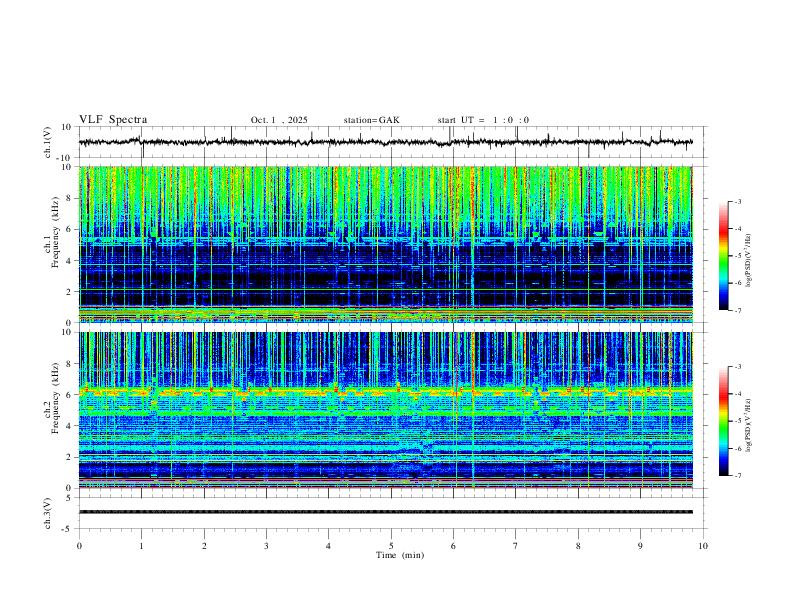The image size is (792, 612).
Task: Click time axis tick label '3'
Action: (266, 546)
